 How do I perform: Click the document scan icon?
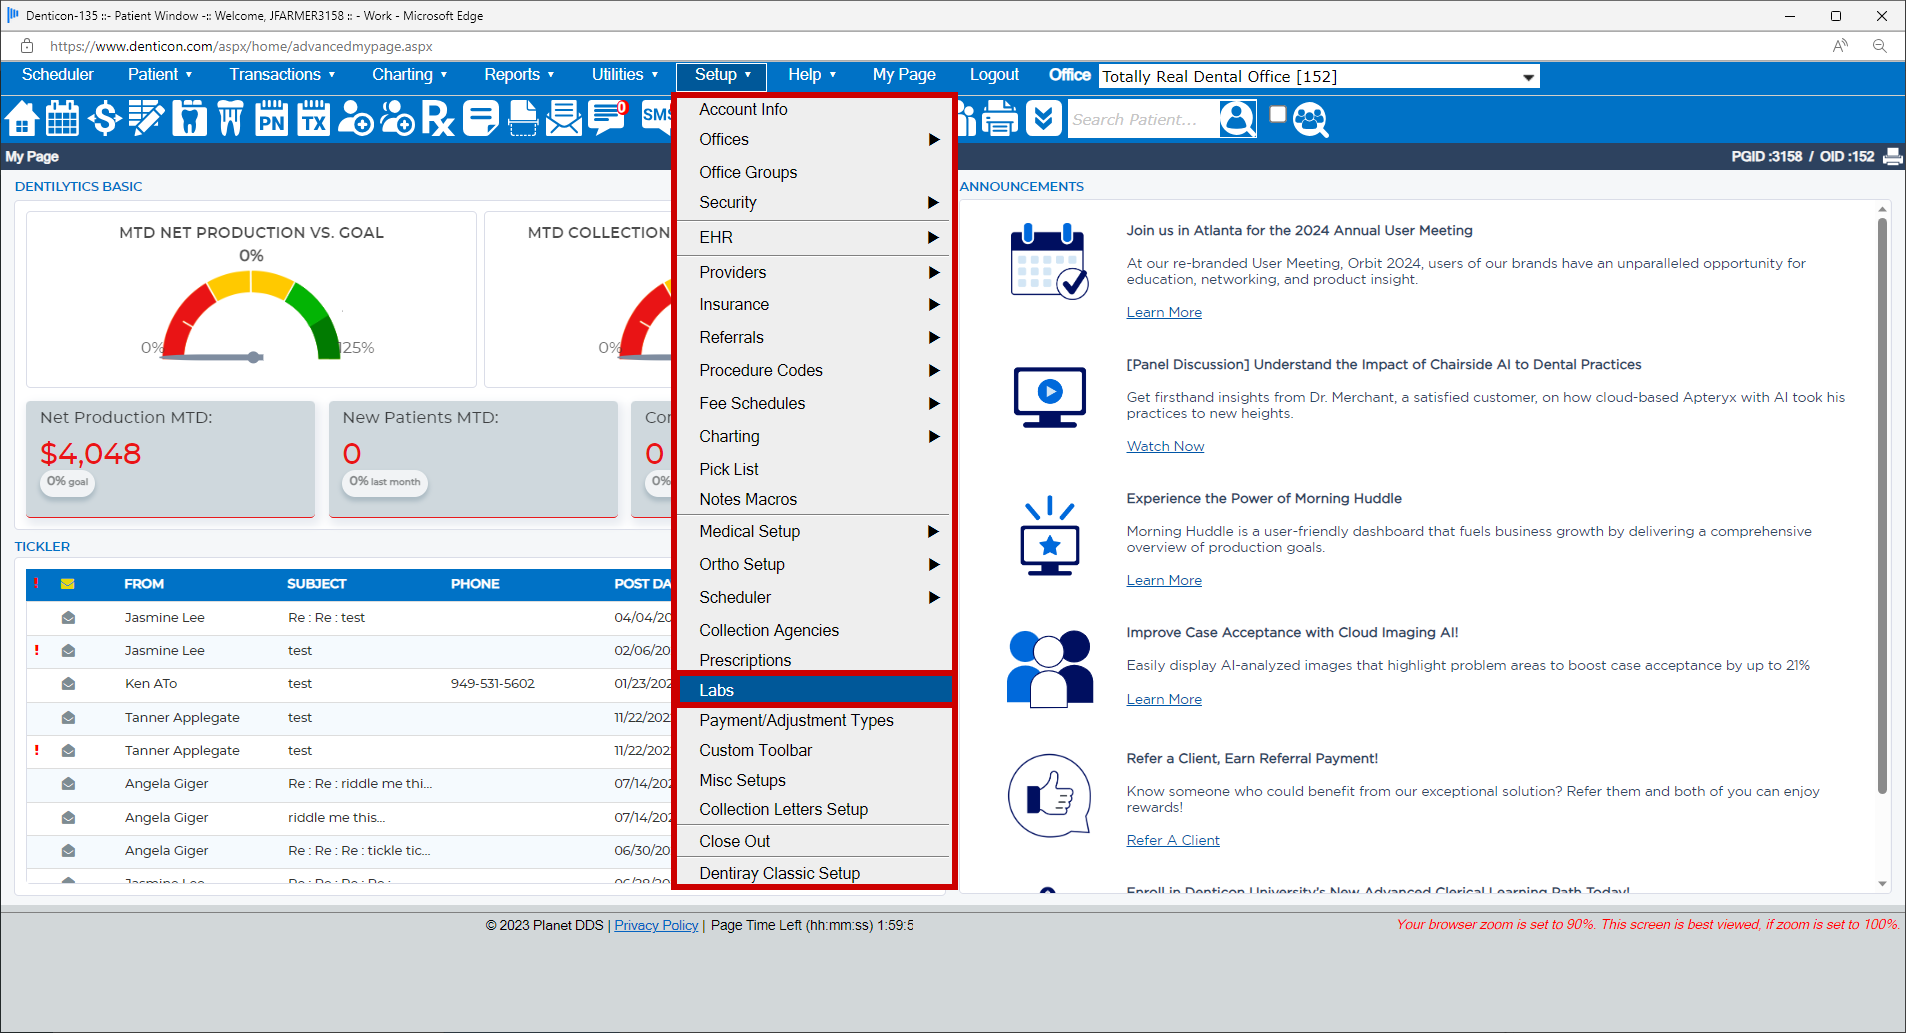523,118
